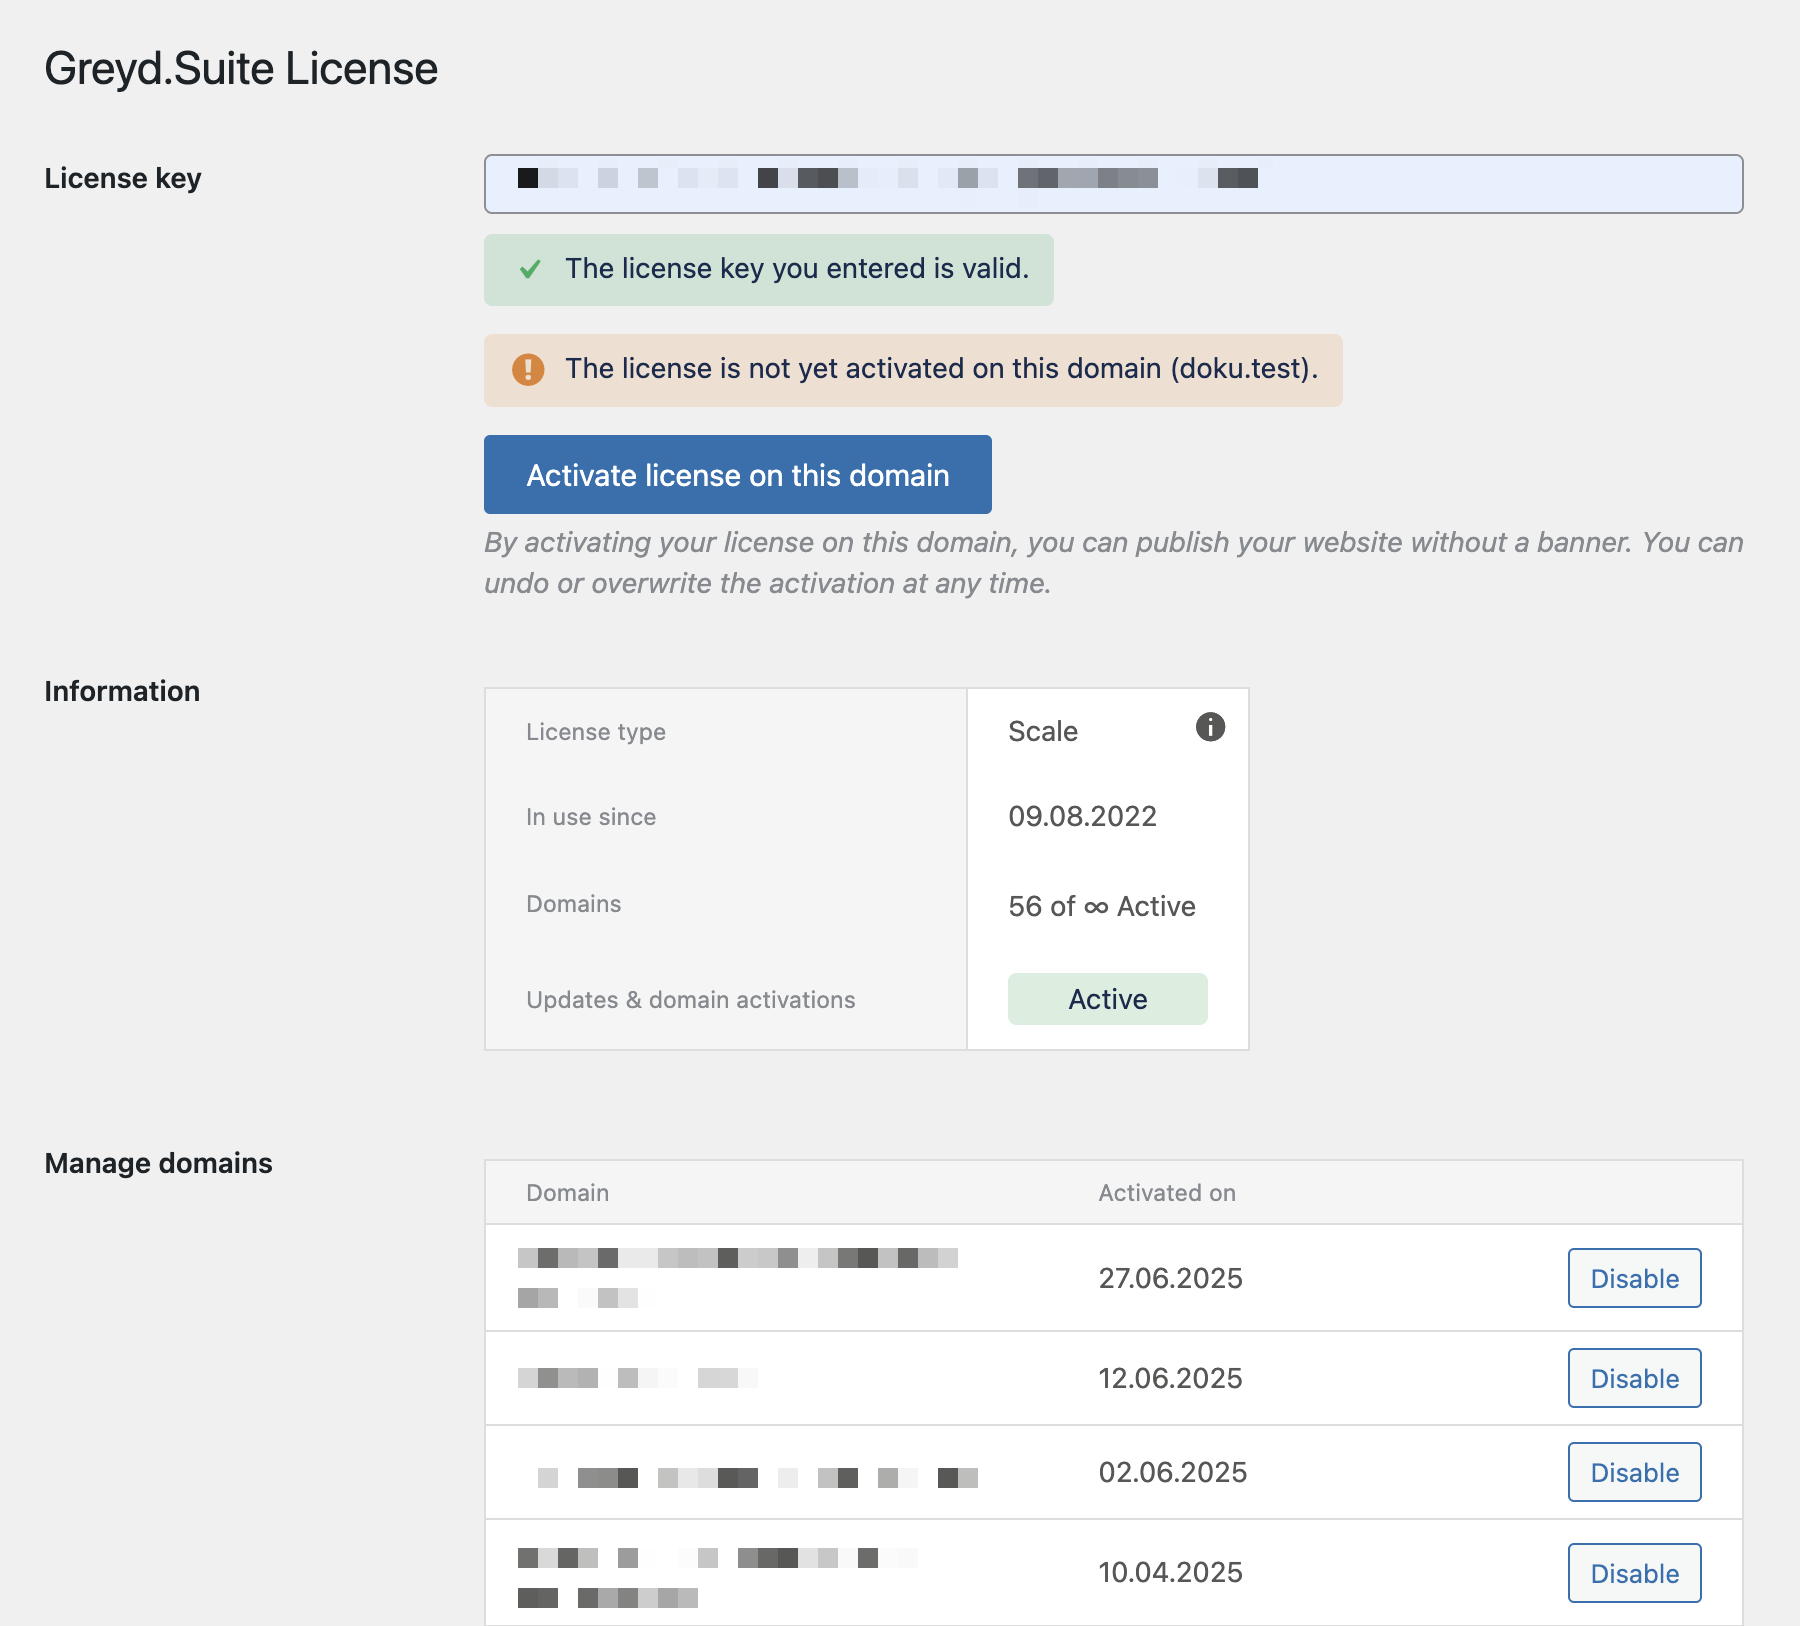Activate license on this domain
The width and height of the screenshot is (1800, 1626).
(x=738, y=475)
